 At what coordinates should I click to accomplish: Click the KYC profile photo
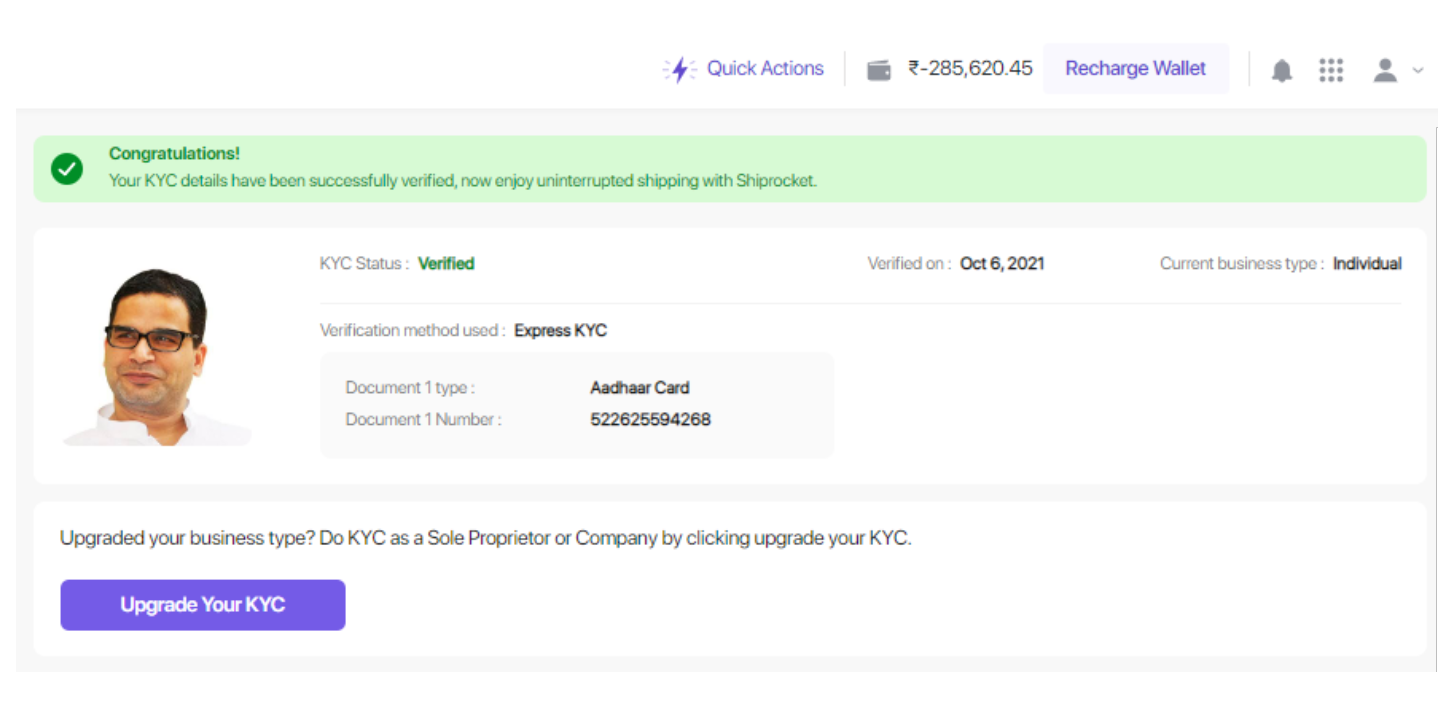[157, 357]
